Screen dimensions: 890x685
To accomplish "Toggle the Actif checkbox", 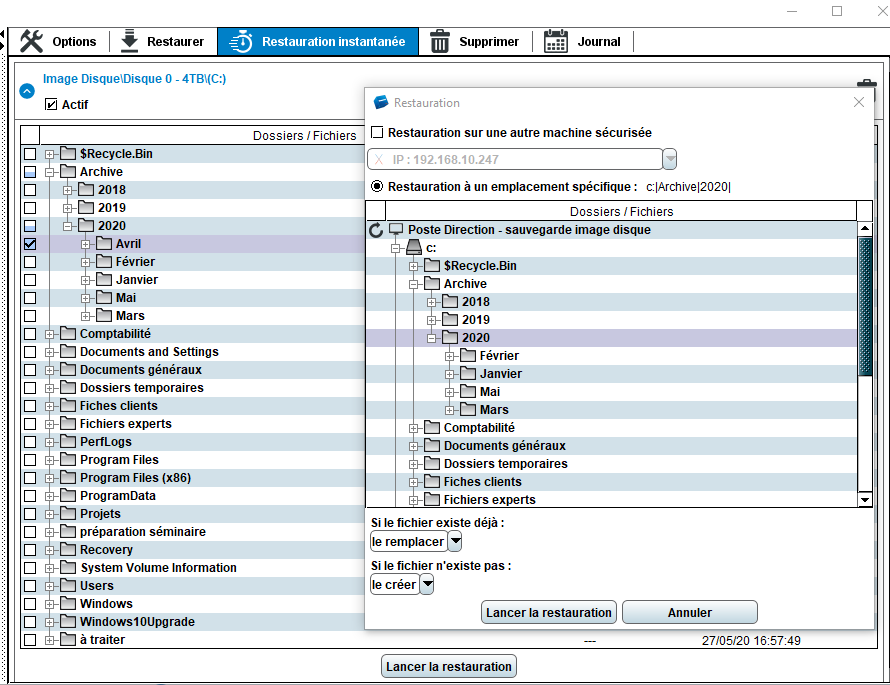I will 51,104.
